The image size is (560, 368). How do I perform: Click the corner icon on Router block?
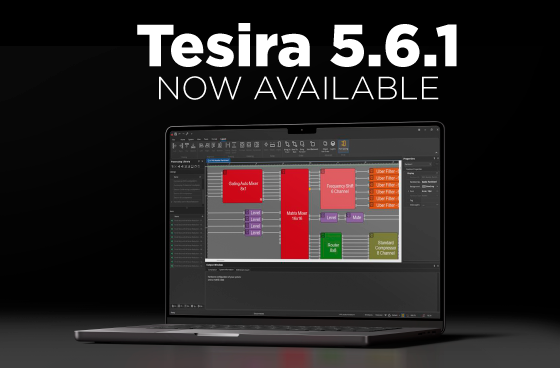point(323,235)
